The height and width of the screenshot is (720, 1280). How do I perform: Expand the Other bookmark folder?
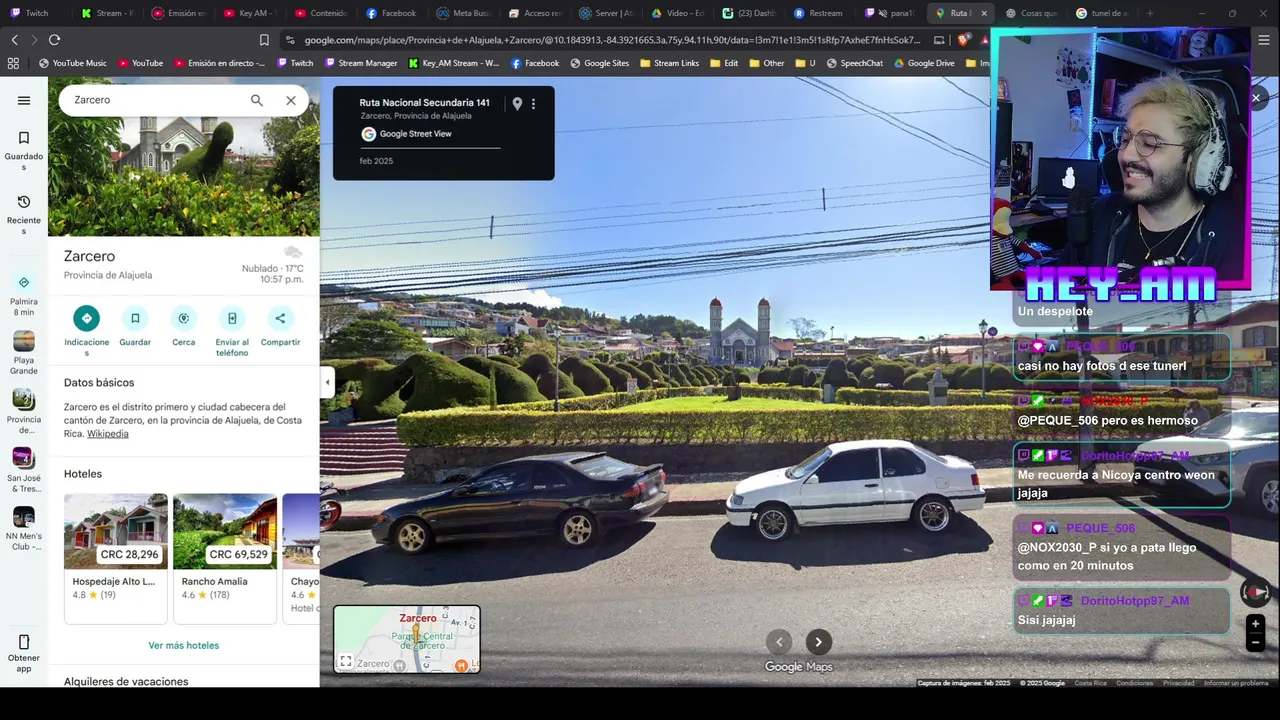(x=767, y=63)
